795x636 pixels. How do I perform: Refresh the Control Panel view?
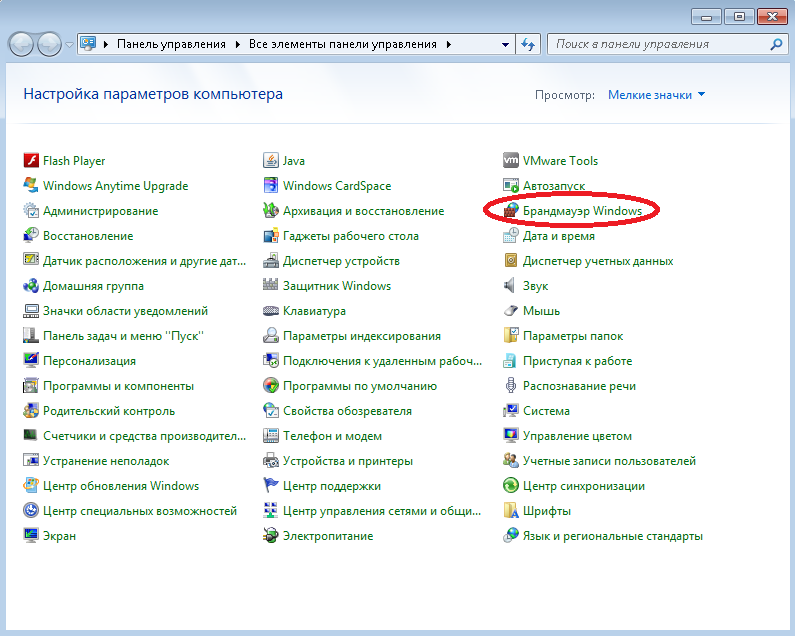click(x=528, y=45)
